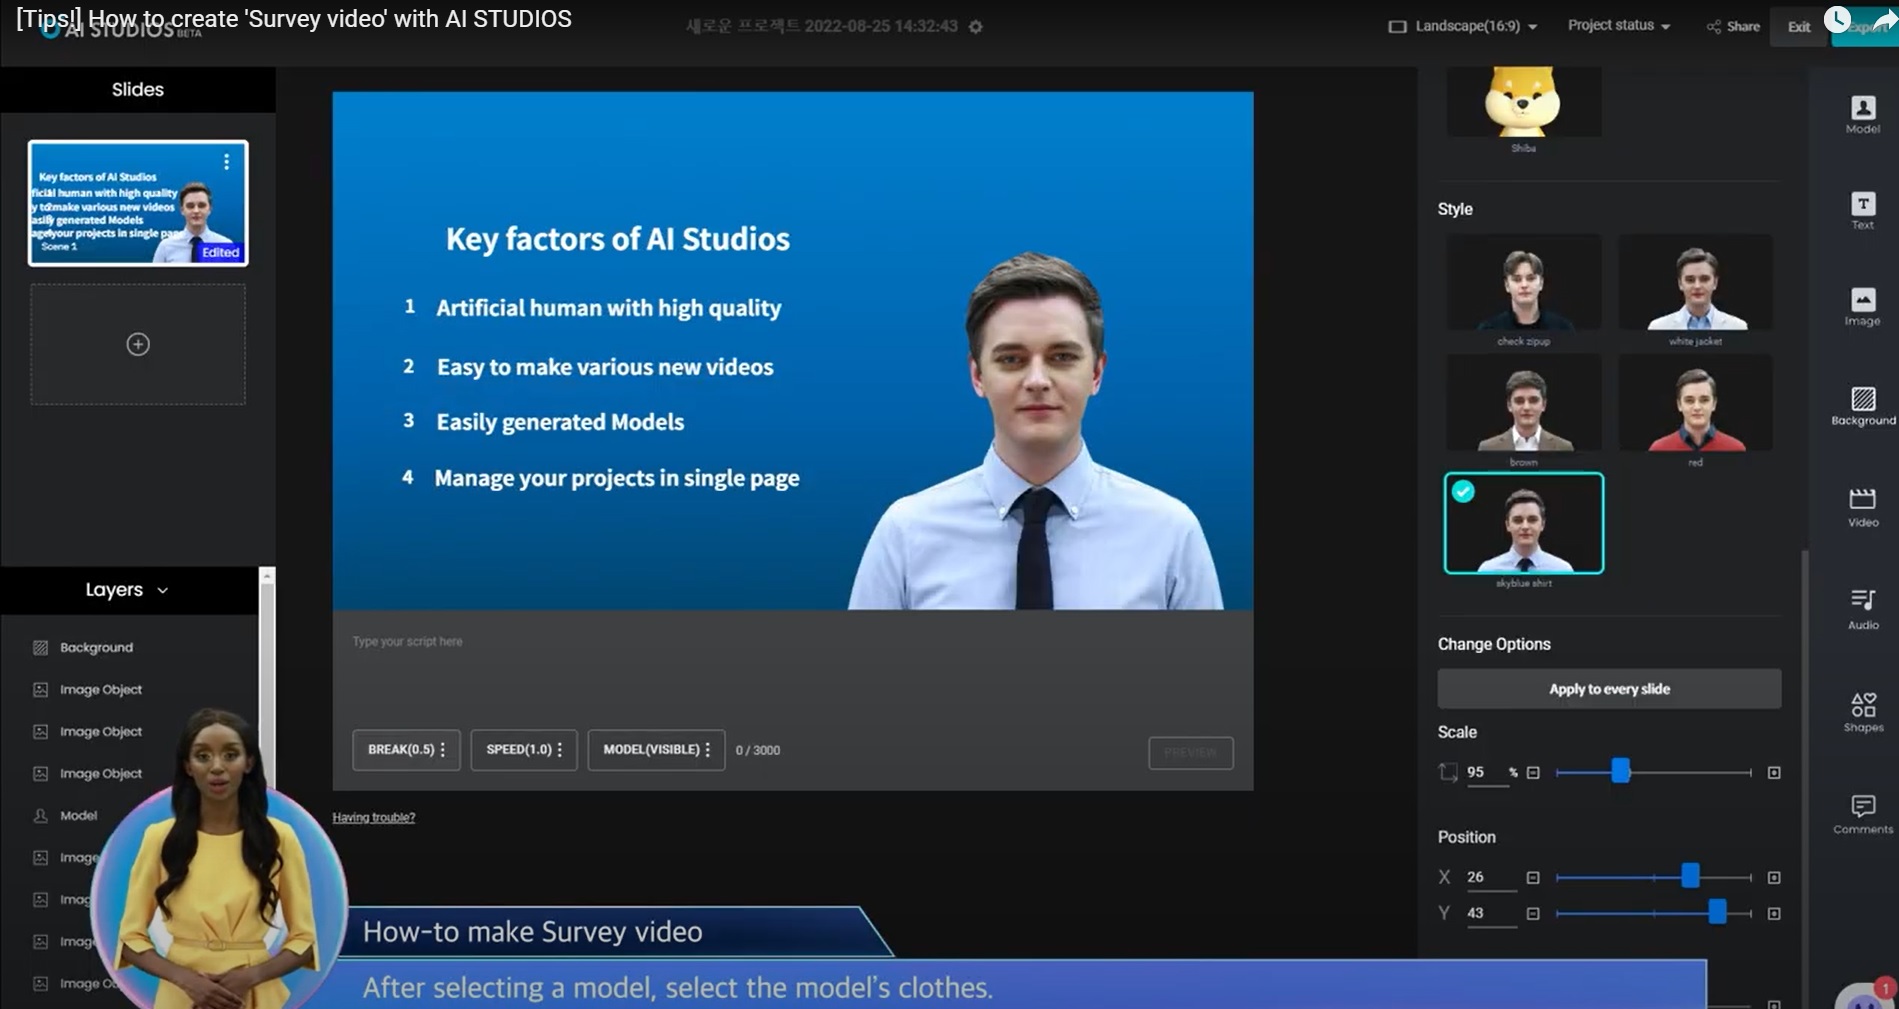Open the Audio panel icon
This screenshot has height=1009, width=1899.
[1862, 609]
